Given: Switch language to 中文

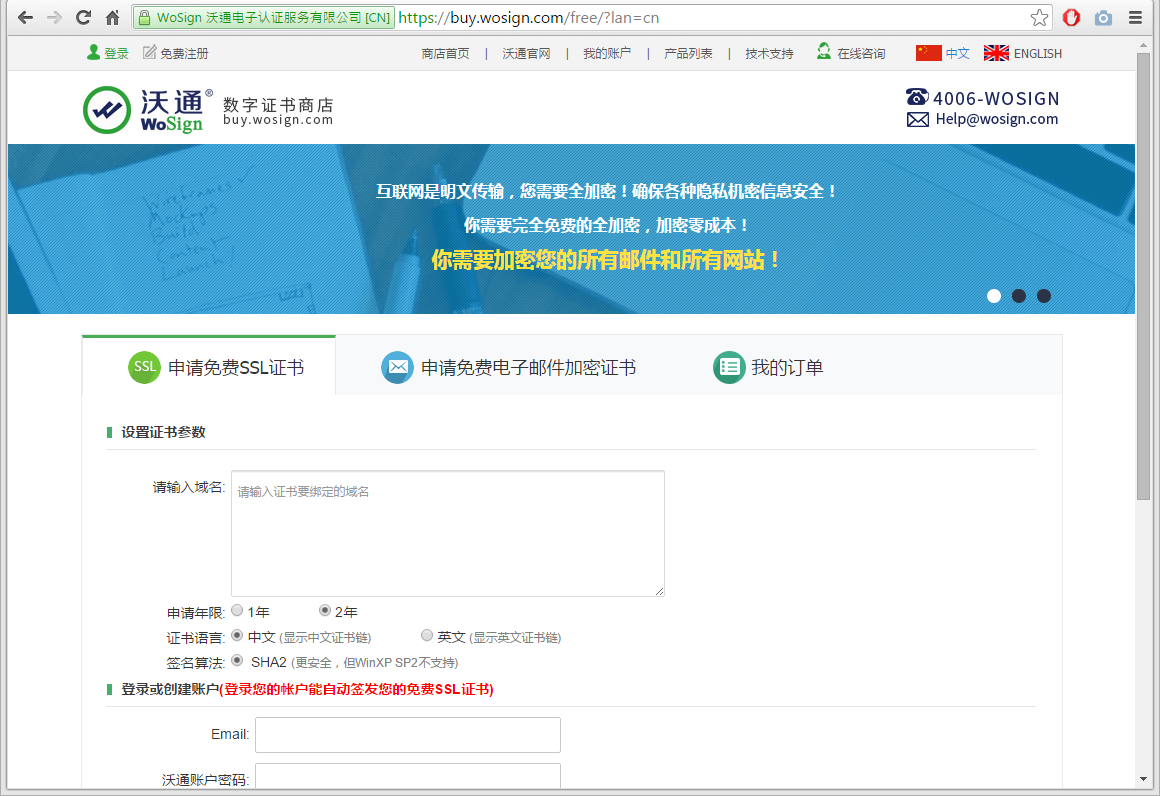Looking at the screenshot, I should click(x=957, y=54).
